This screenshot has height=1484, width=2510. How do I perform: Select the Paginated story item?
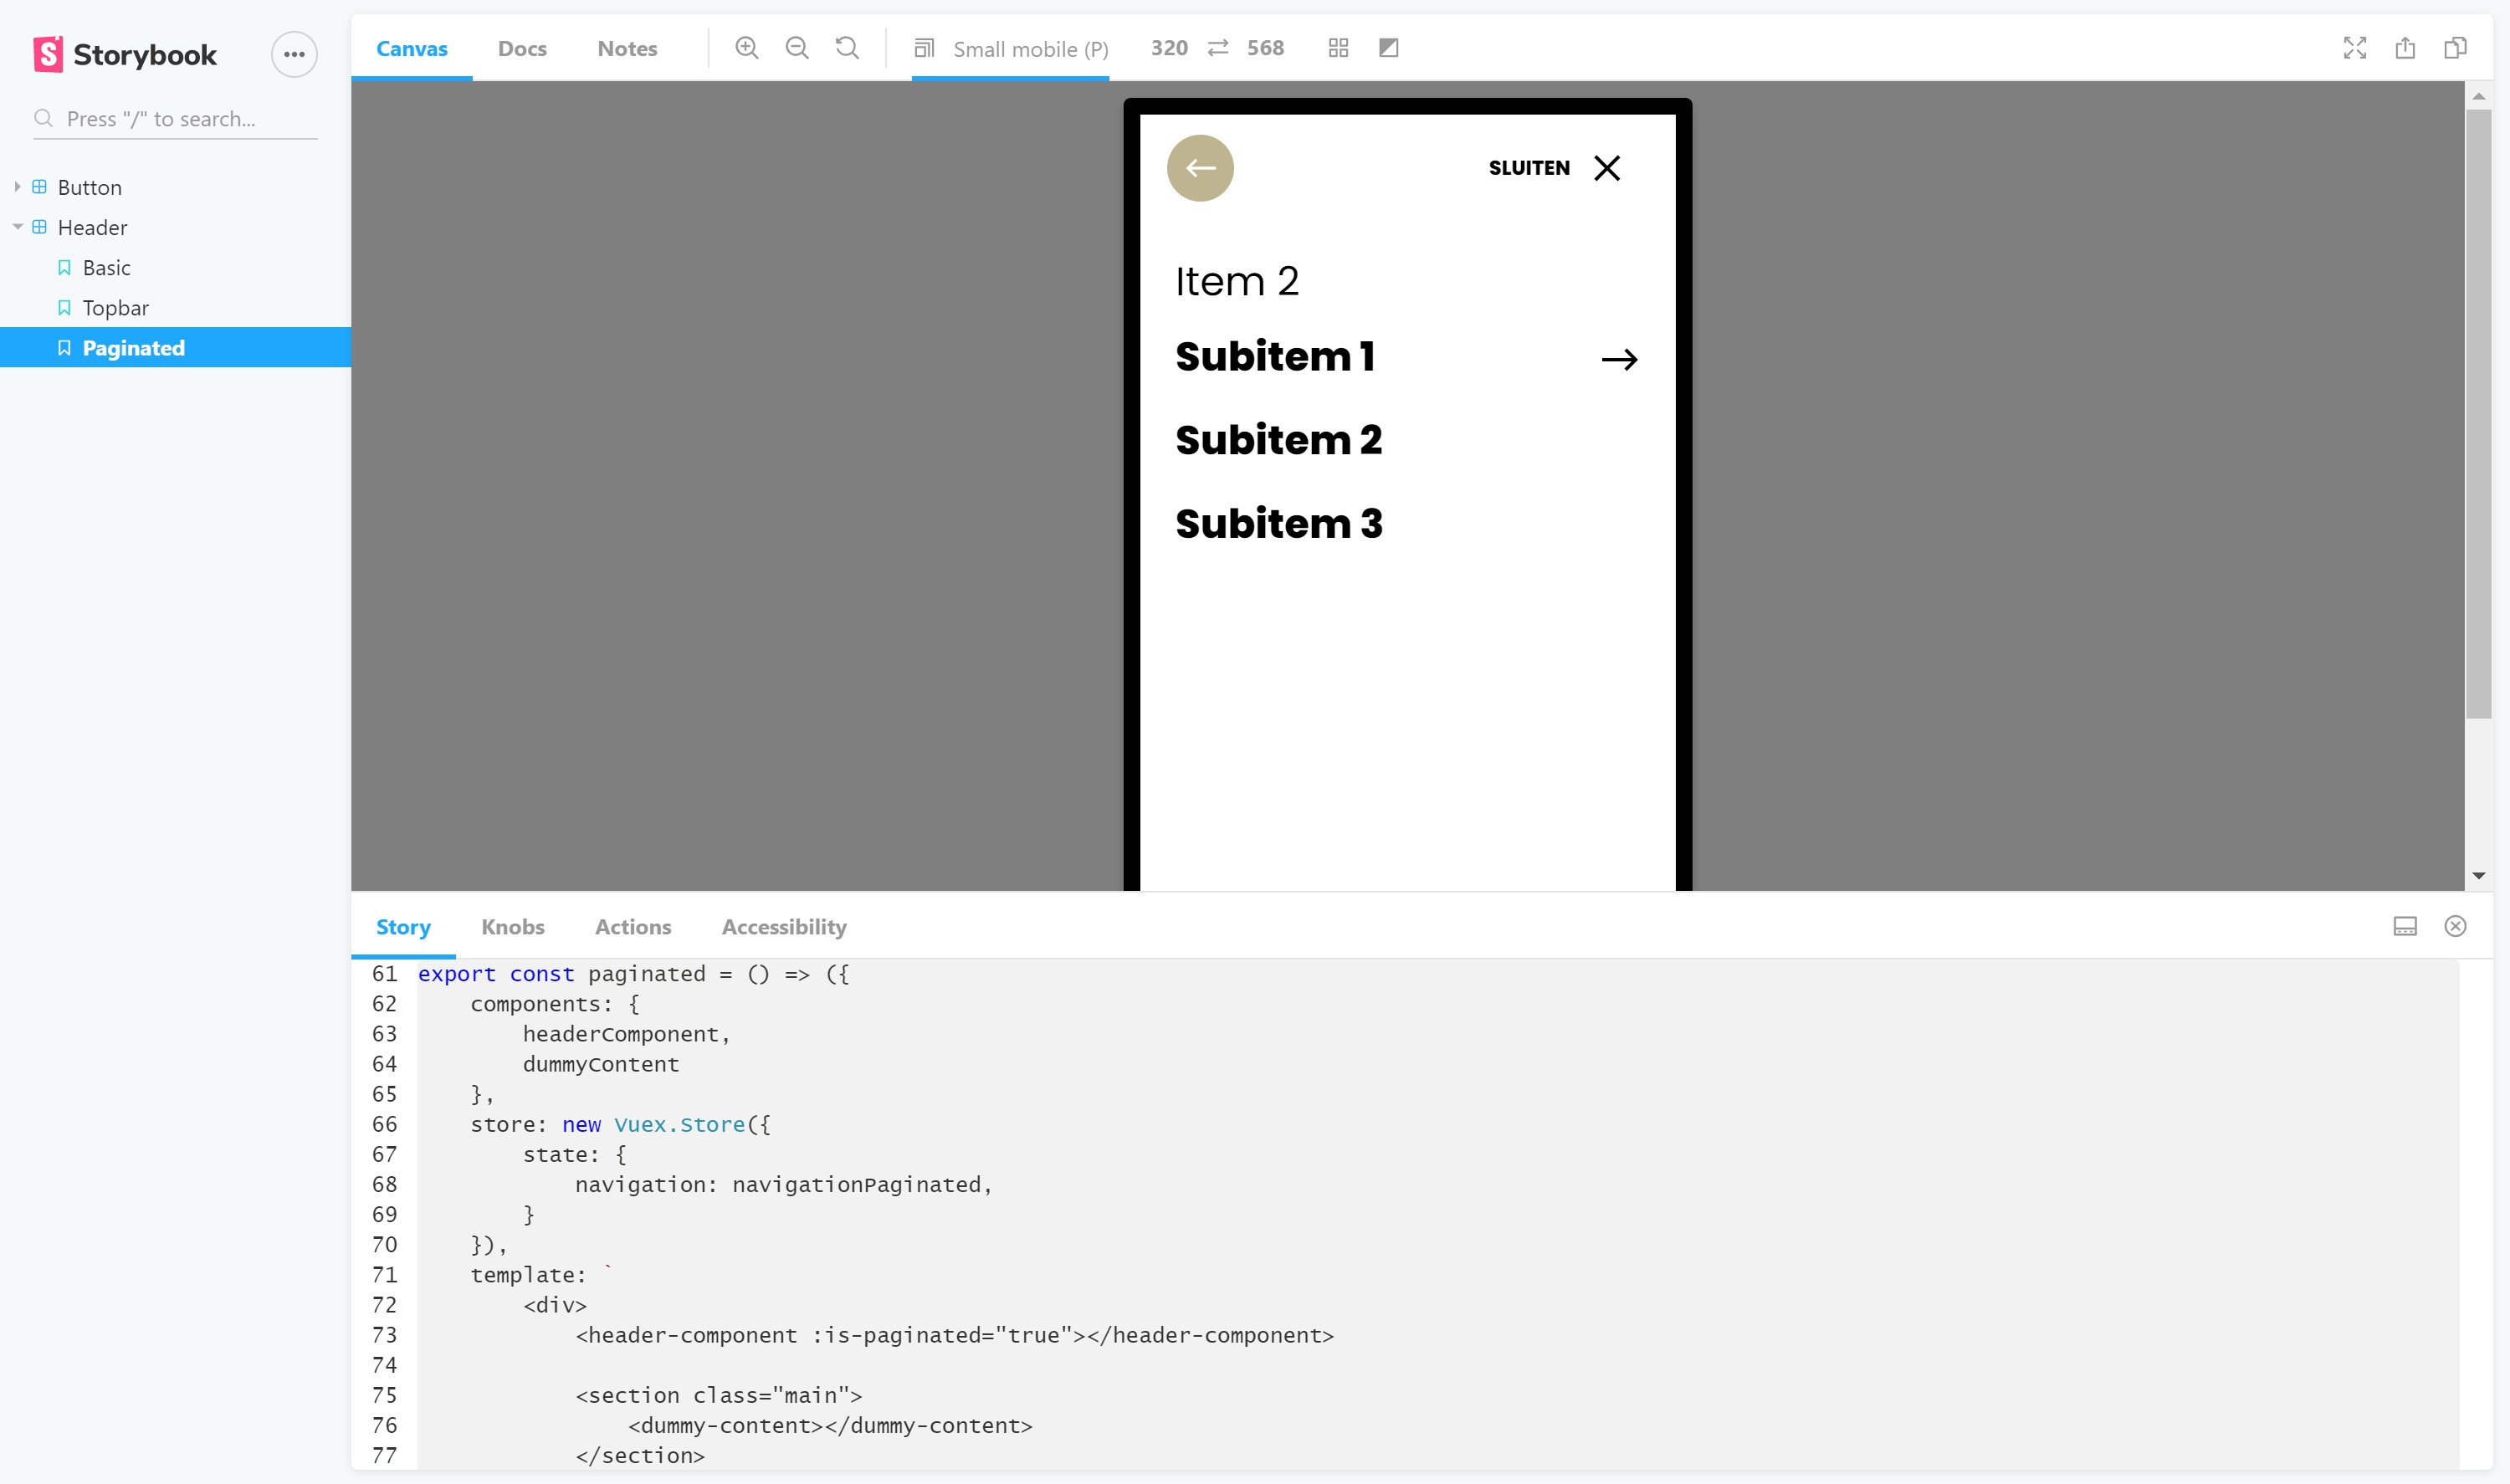point(132,348)
